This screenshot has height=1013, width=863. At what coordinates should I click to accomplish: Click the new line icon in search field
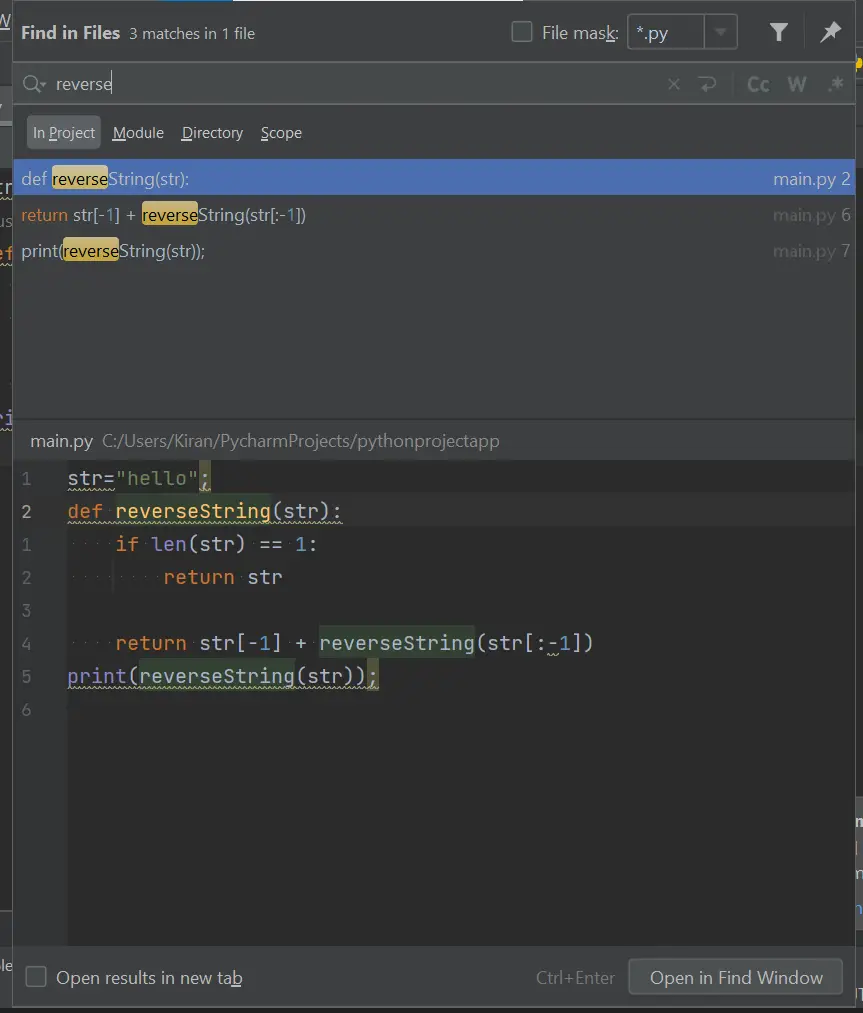pos(708,85)
